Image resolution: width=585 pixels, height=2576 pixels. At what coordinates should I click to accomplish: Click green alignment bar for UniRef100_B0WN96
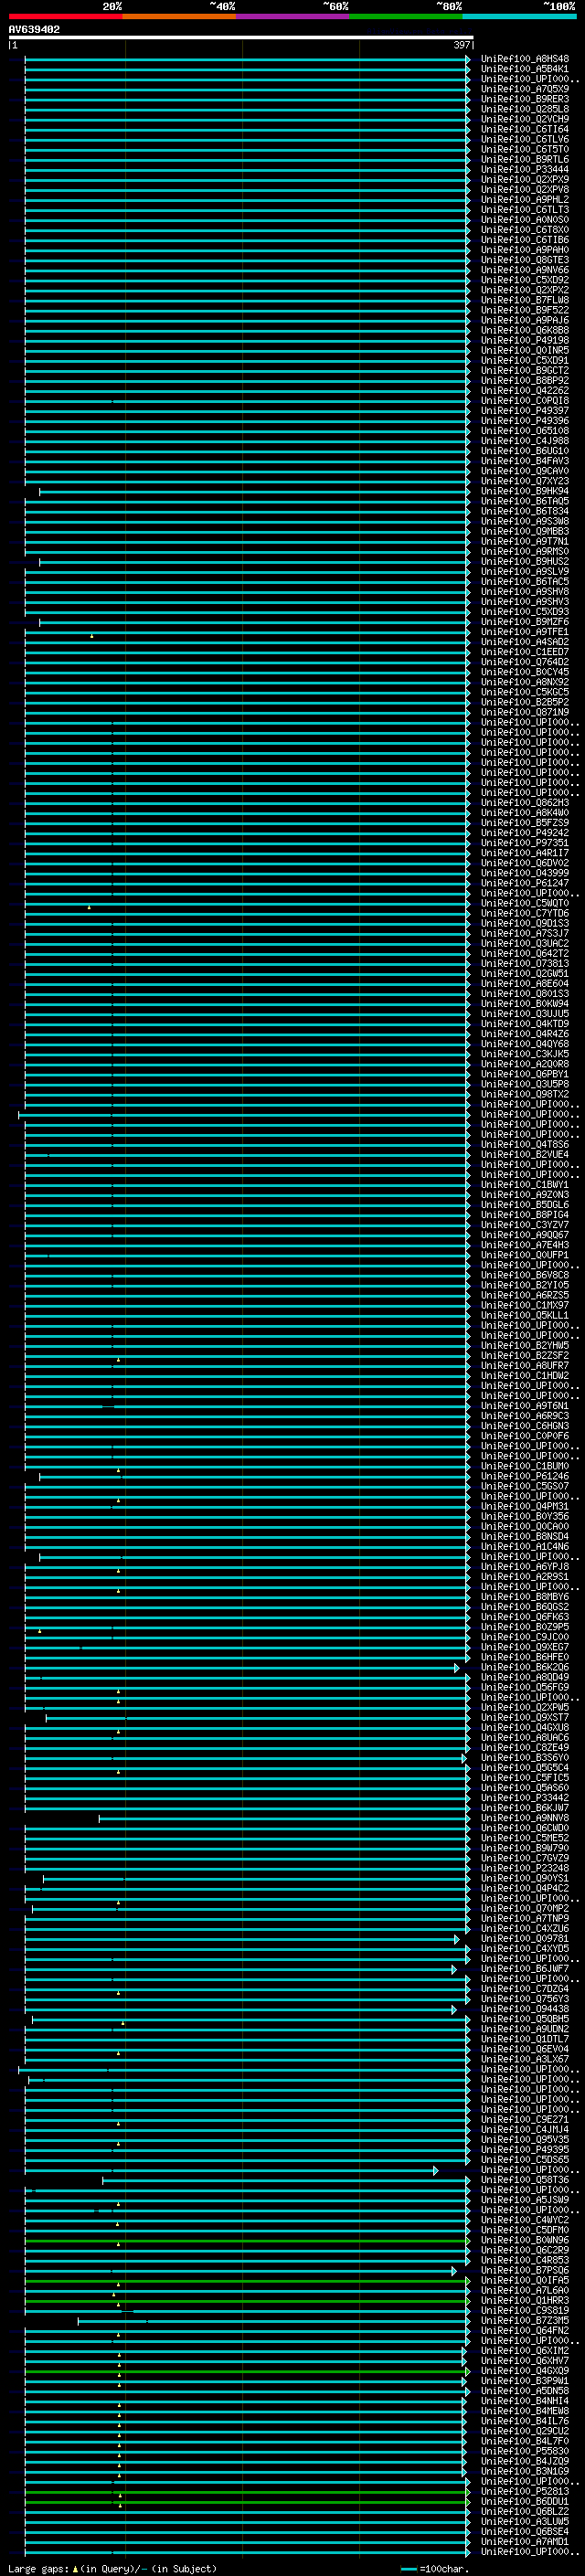click(x=247, y=2240)
